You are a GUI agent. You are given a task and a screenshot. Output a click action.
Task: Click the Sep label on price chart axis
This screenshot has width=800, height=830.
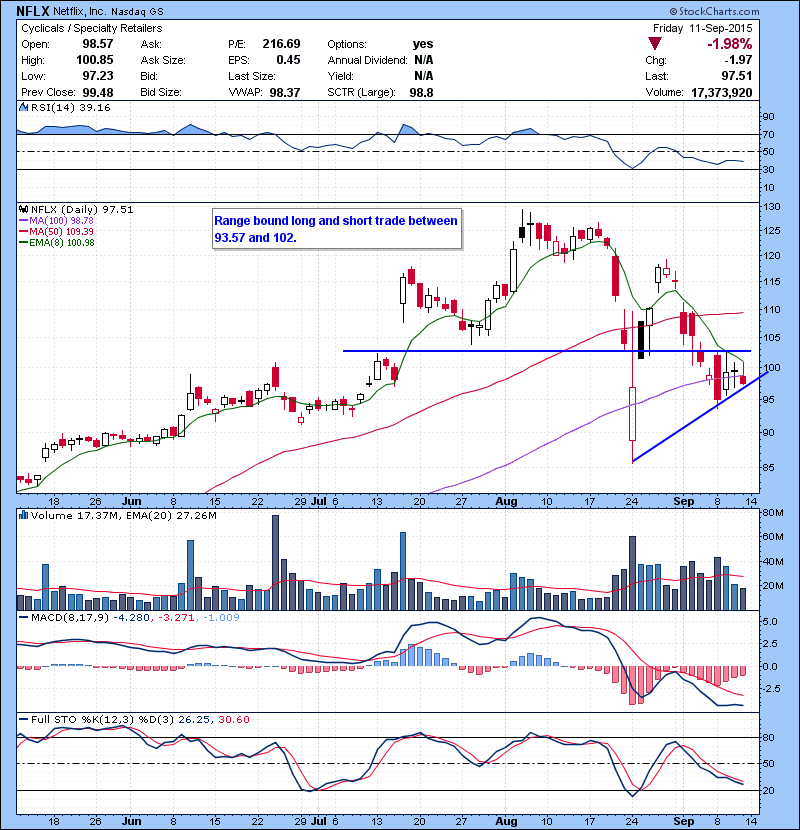point(684,501)
